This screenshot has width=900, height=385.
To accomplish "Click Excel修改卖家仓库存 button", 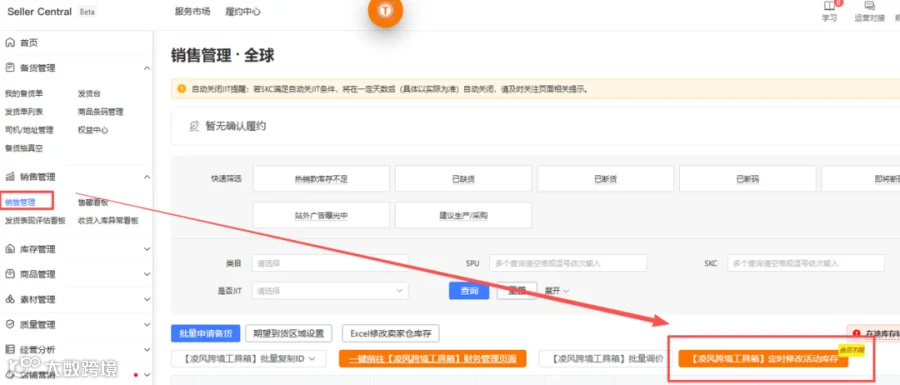I will coord(391,333).
